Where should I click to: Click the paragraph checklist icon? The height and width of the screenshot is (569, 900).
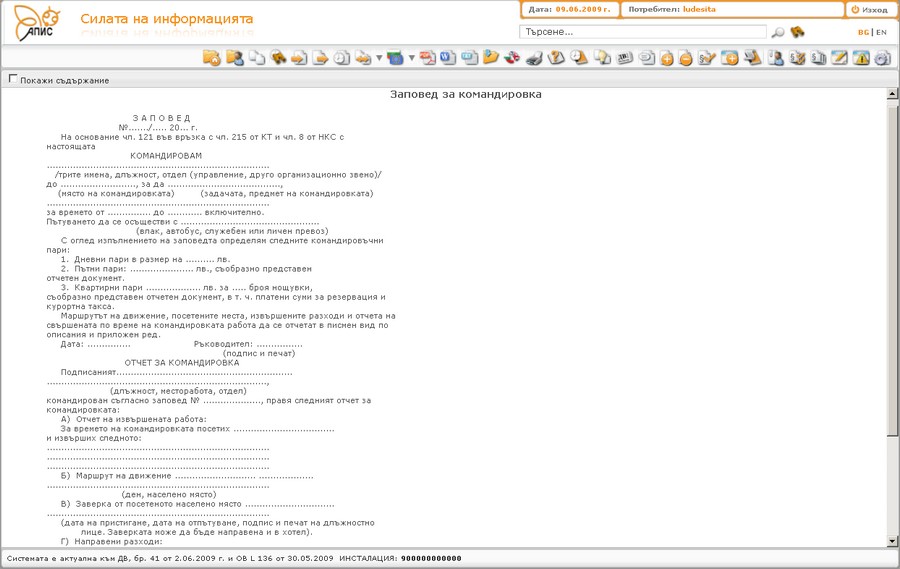pos(797,57)
